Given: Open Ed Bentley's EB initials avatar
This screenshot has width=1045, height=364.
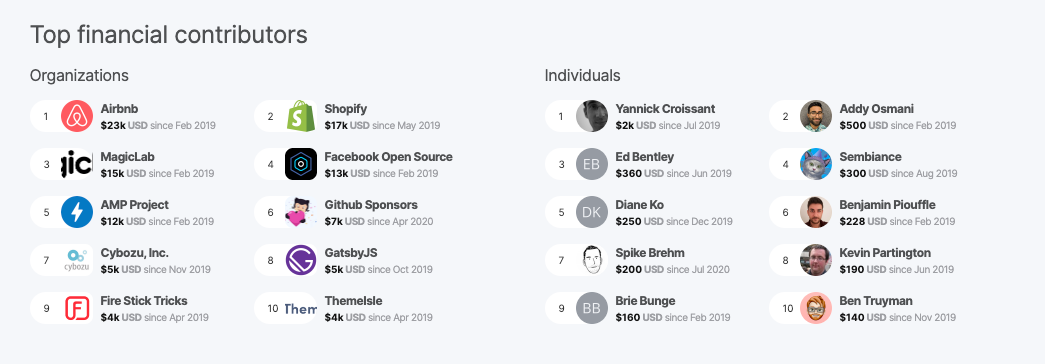Looking at the screenshot, I should [592, 164].
